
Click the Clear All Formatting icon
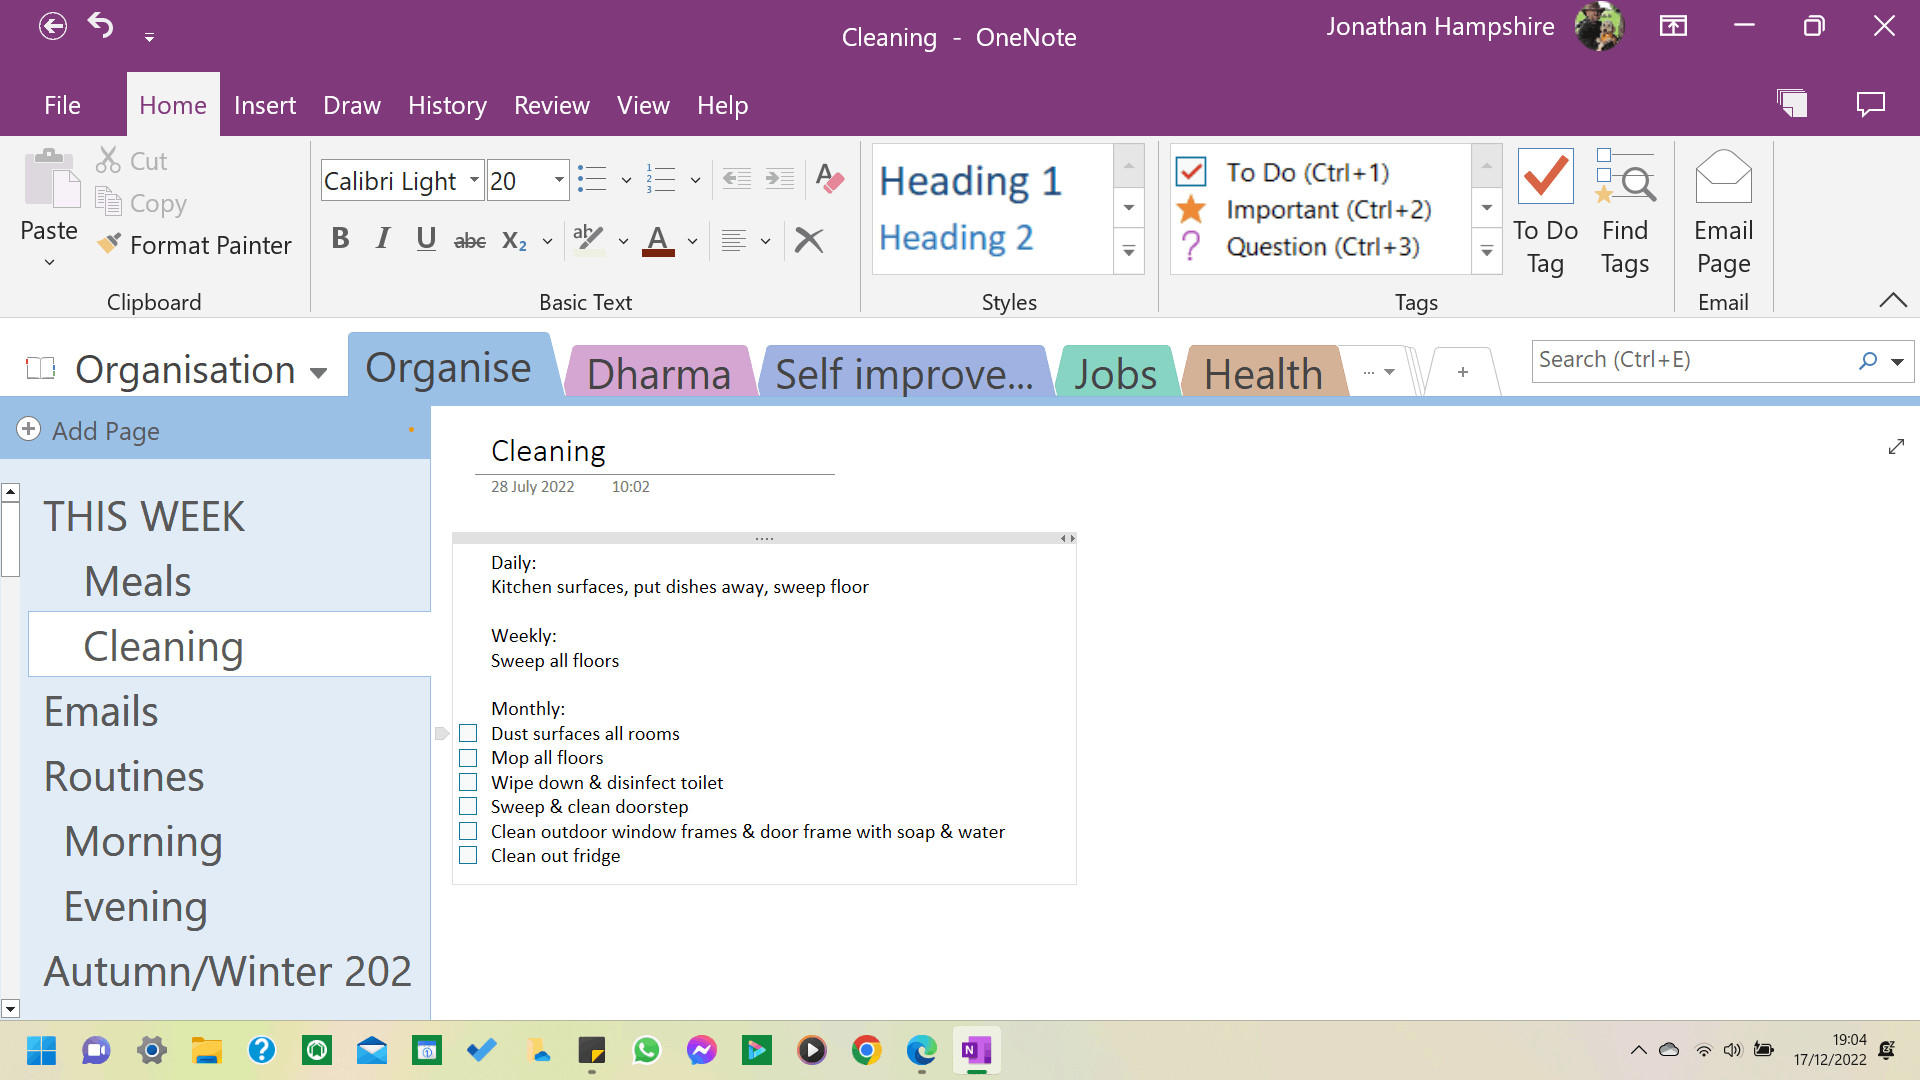(x=829, y=180)
